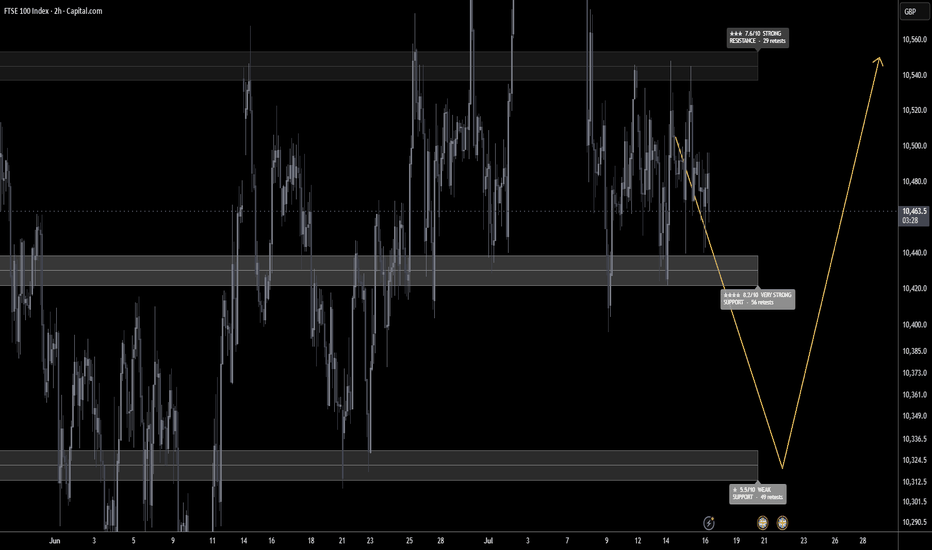This screenshot has width=932, height=550.
Task: Select the Weak Support 5.5/10 label
Action: point(758,494)
